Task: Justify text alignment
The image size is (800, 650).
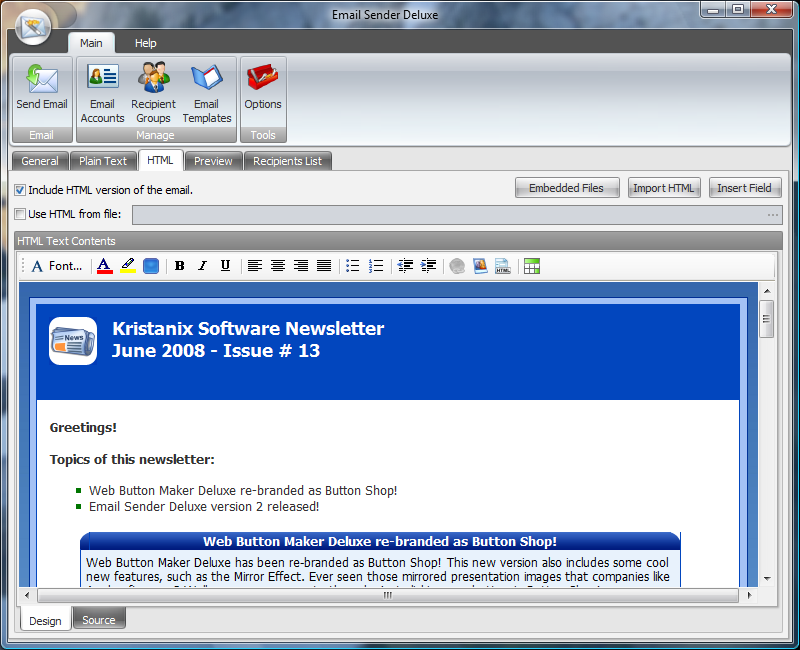Action: point(324,266)
